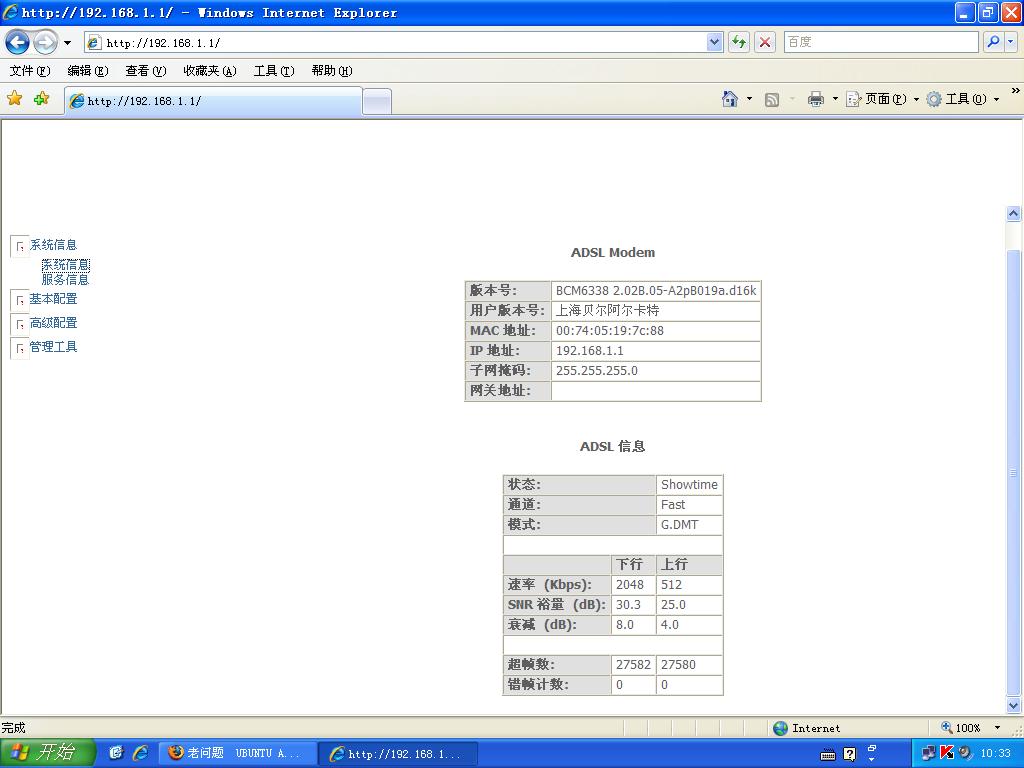Click the 管理工具 link
This screenshot has height=768, width=1024.
[x=53, y=347]
